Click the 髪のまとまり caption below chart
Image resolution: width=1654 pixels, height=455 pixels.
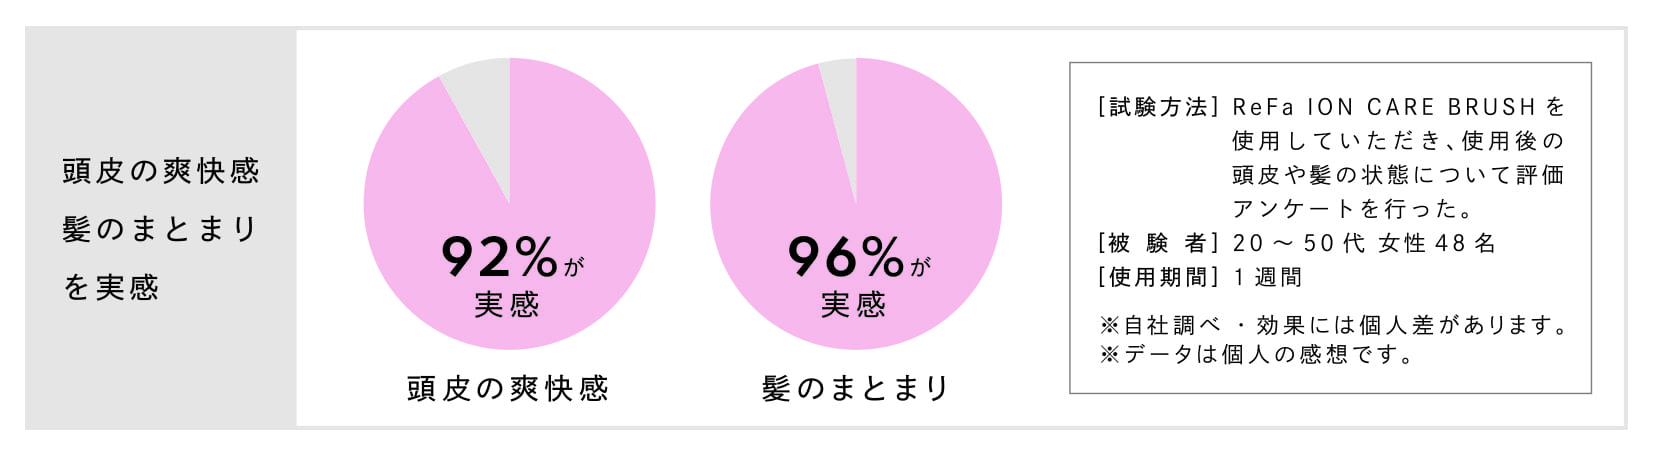tap(856, 388)
